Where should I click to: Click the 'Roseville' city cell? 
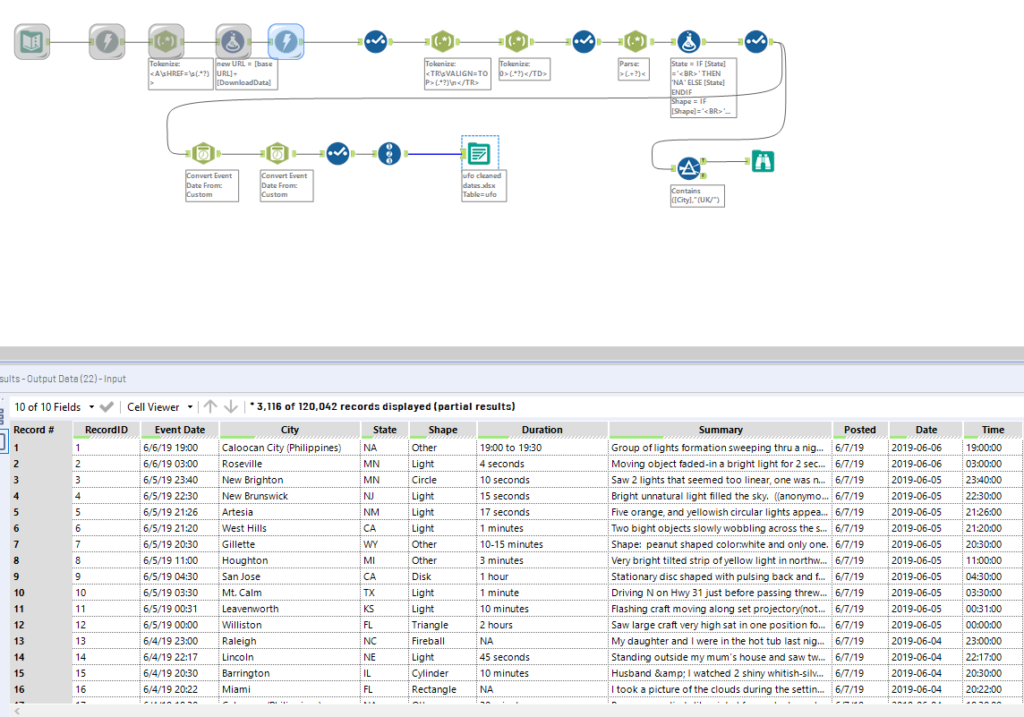click(290, 464)
